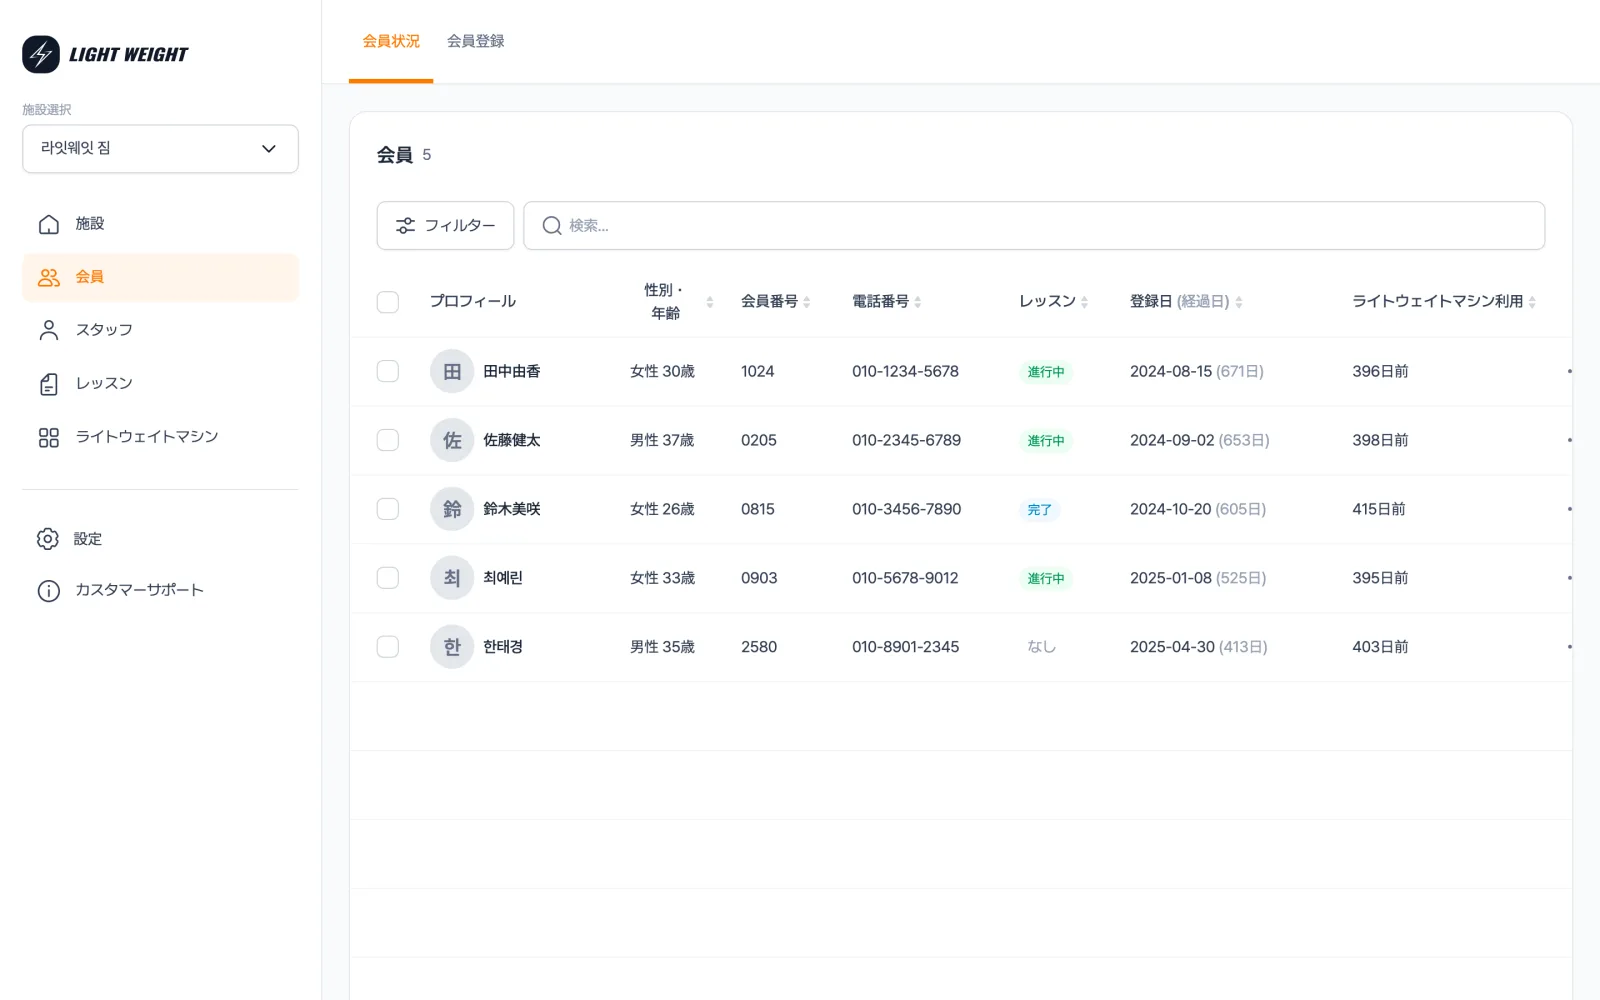Click the document icon beside レッスン
This screenshot has height=1000, width=1600.
pyautogui.click(x=49, y=384)
